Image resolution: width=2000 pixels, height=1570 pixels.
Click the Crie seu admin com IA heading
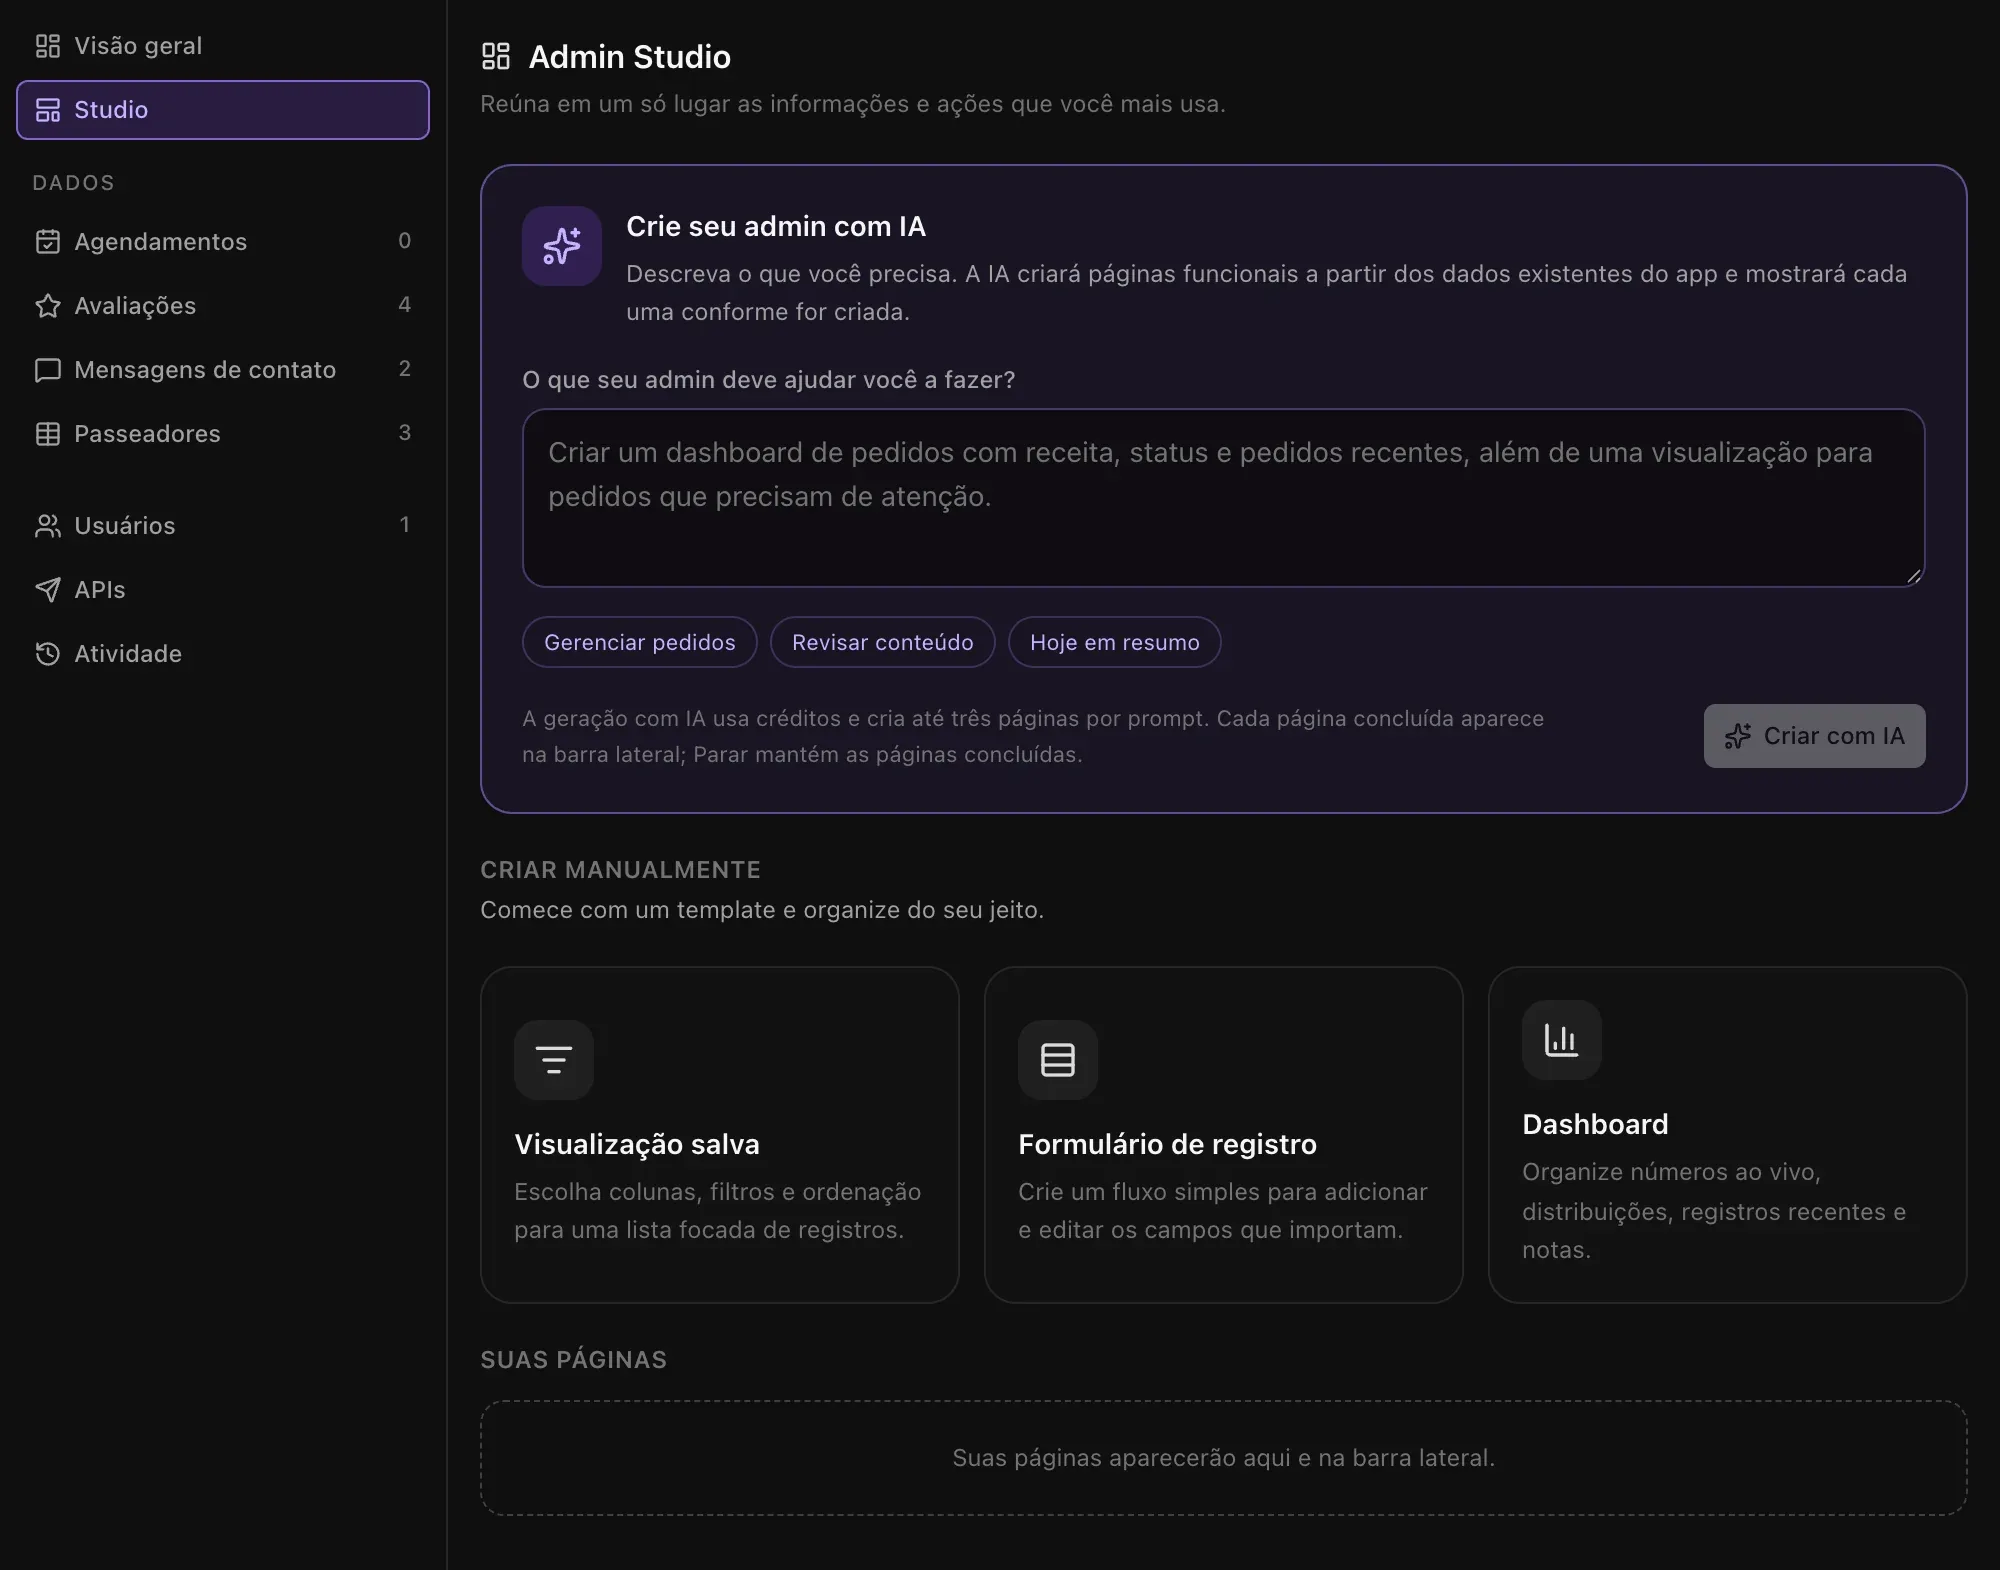(776, 227)
